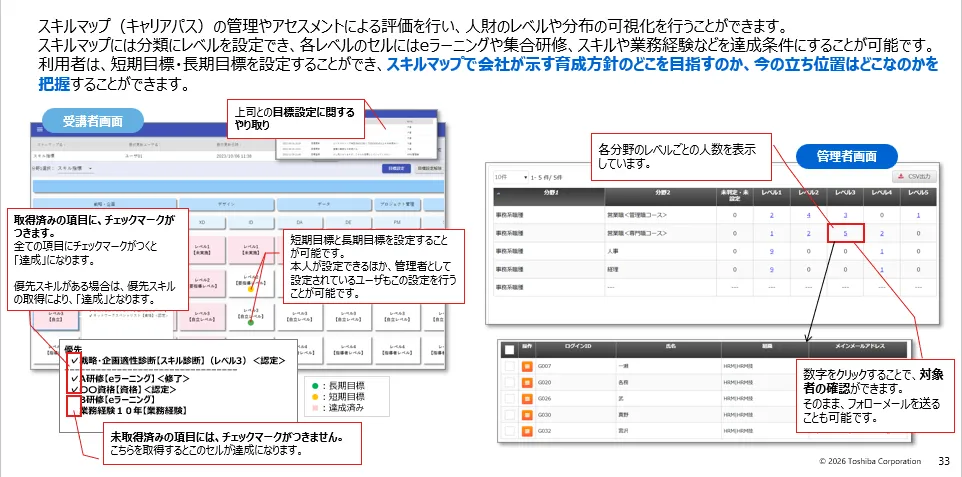The height and width of the screenshot is (477, 962).
Task: Select the XD subcategory header
Action: [202, 221]
